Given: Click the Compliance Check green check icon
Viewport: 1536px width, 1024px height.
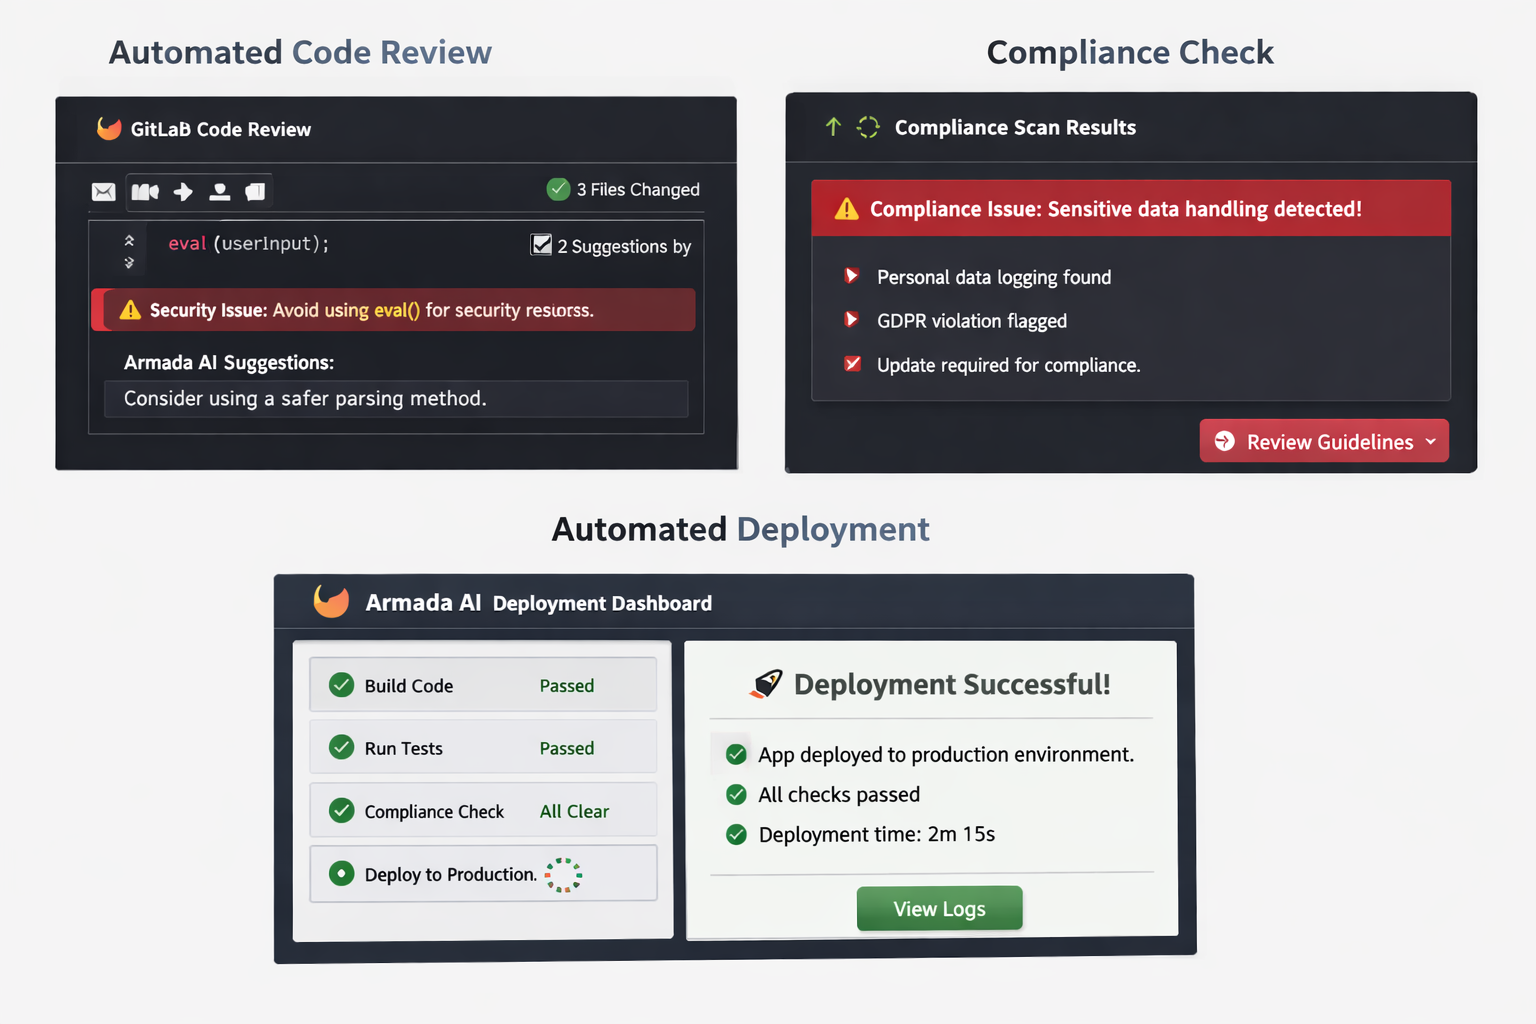Looking at the screenshot, I should [342, 810].
